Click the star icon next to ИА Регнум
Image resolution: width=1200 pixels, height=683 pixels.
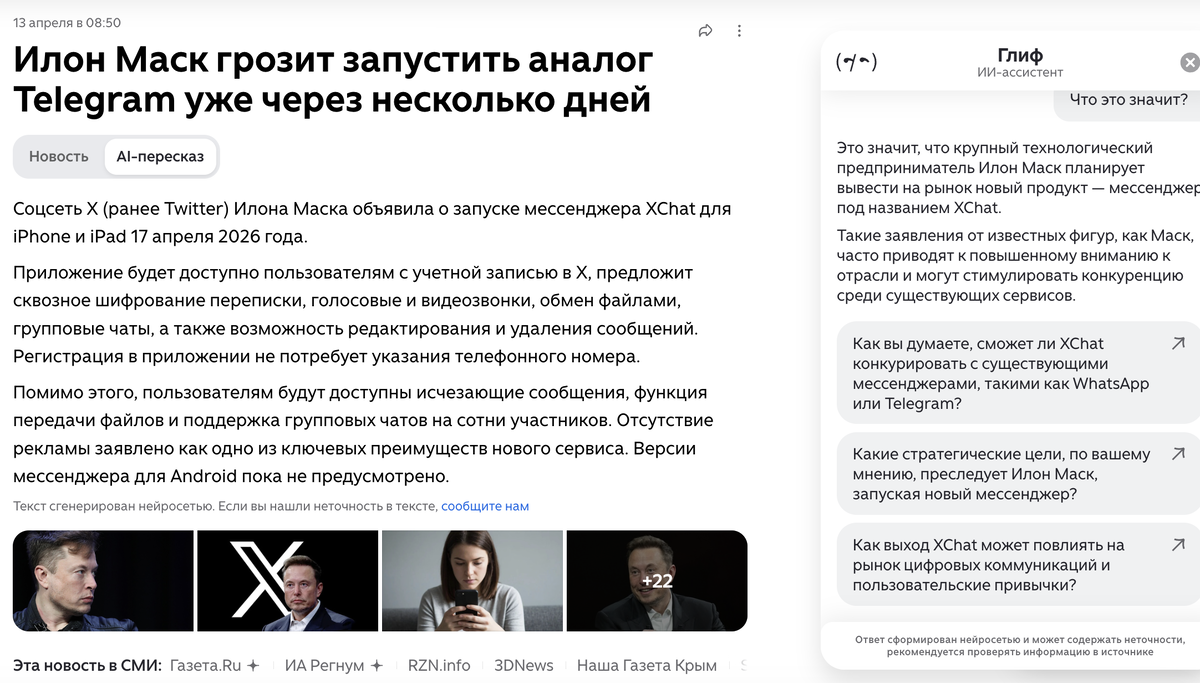377,665
